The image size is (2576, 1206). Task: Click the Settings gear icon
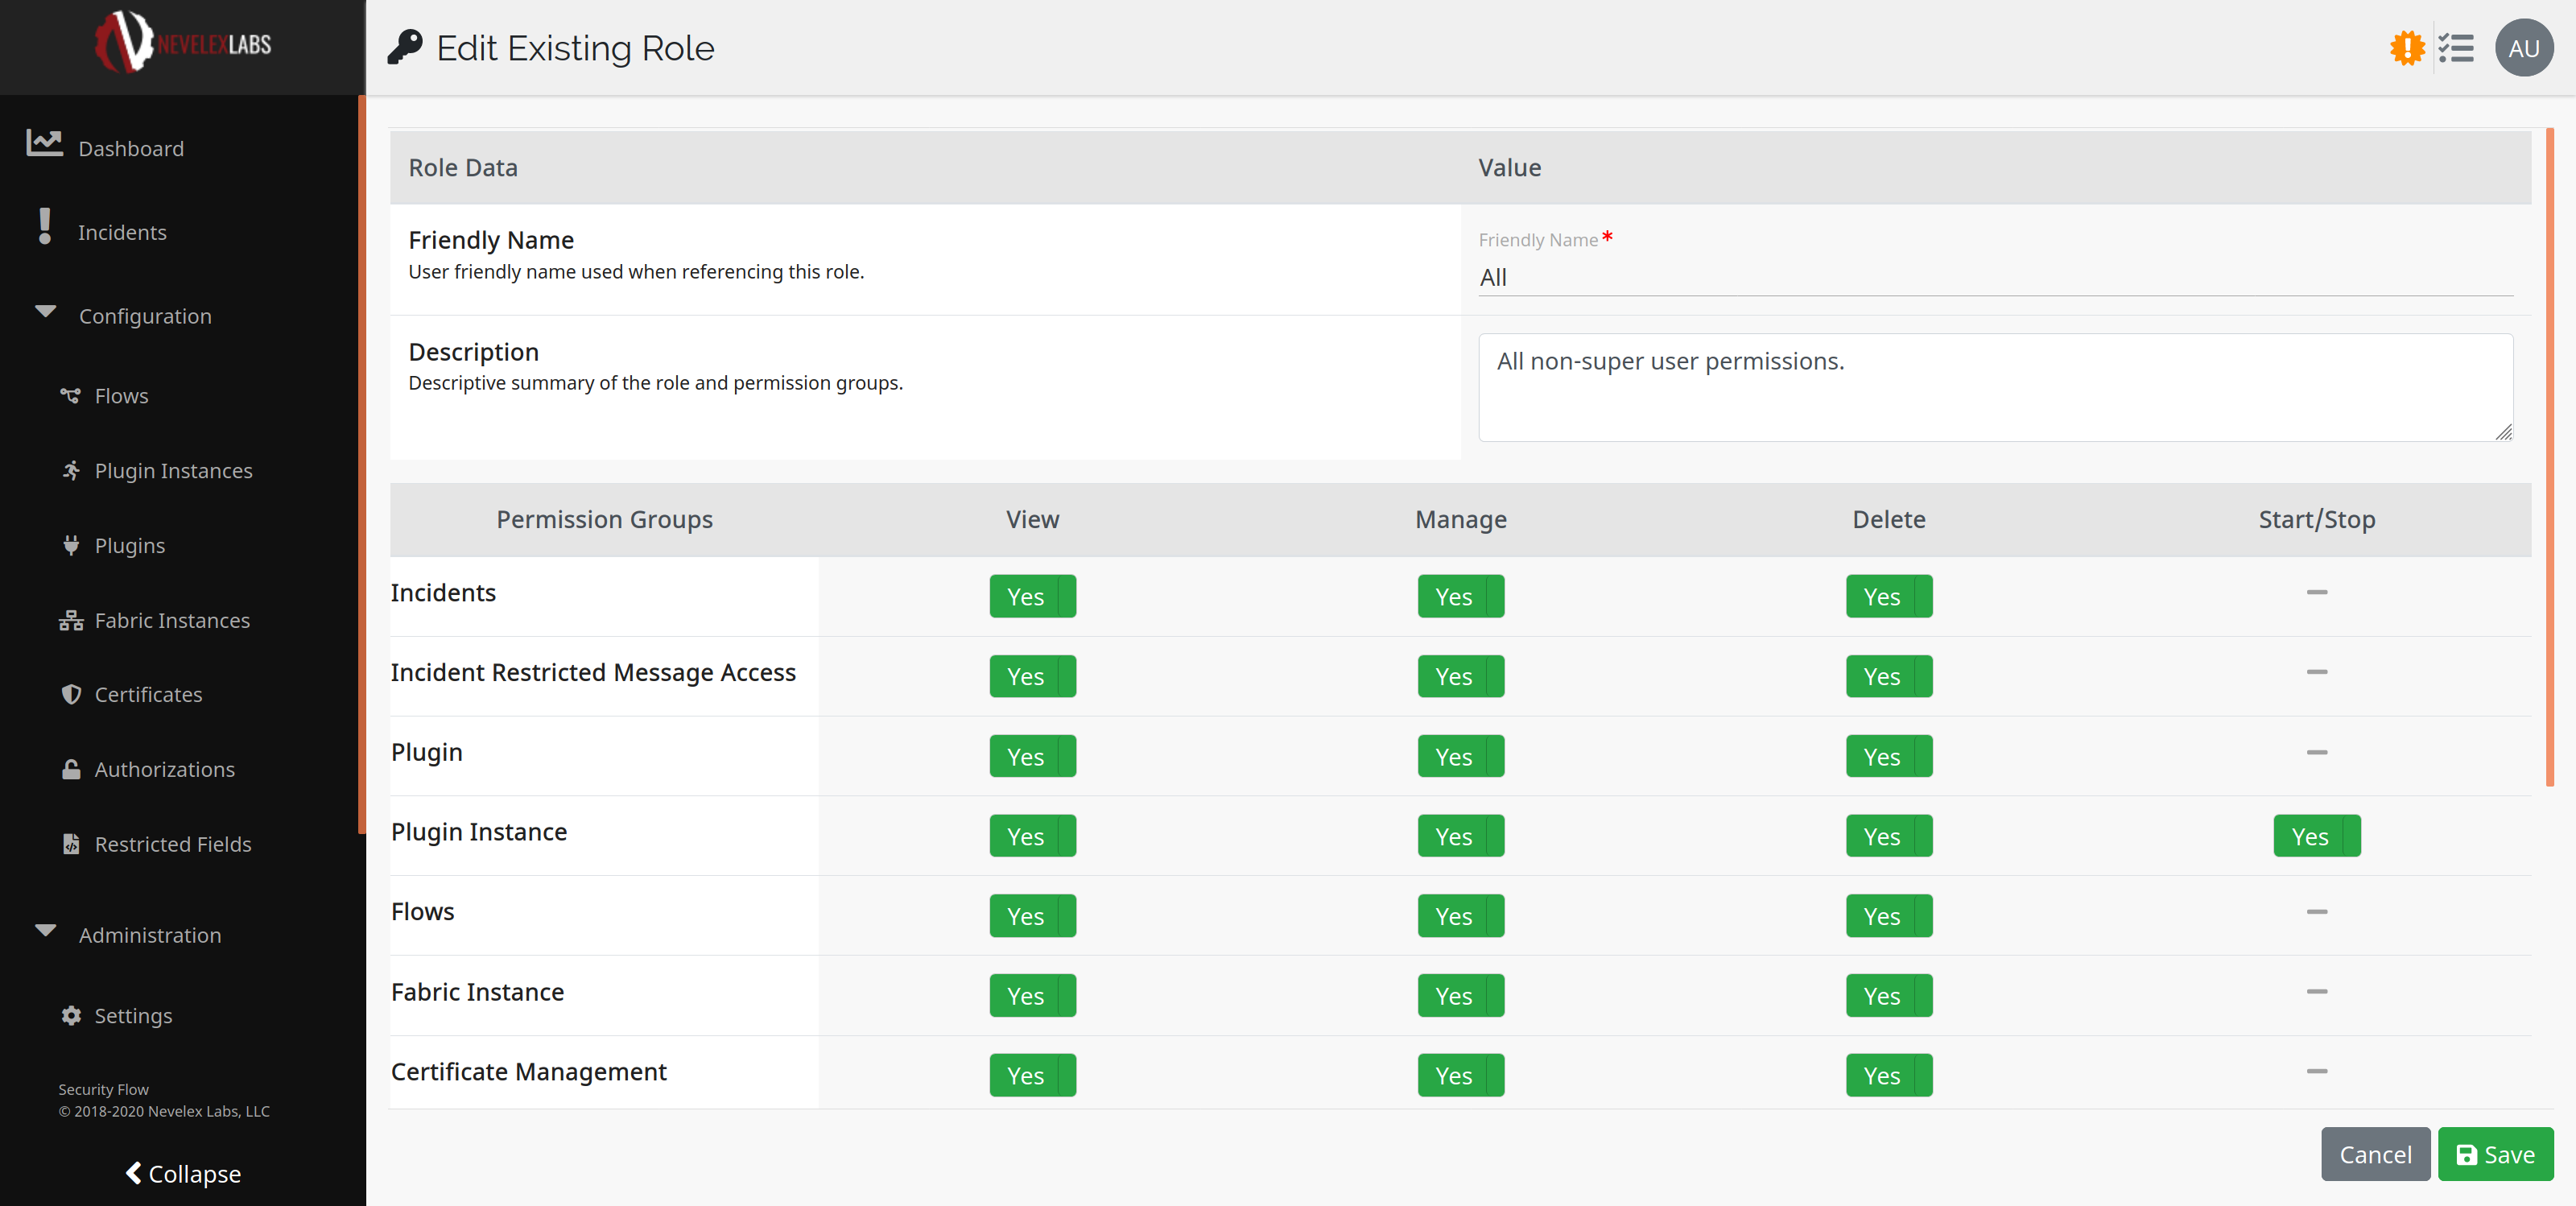tap(70, 1016)
